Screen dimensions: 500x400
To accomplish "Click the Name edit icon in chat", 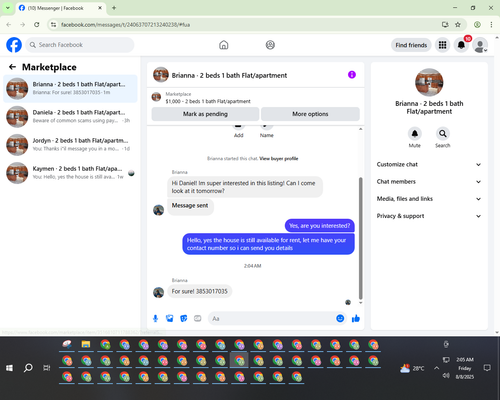I will pos(266,126).
